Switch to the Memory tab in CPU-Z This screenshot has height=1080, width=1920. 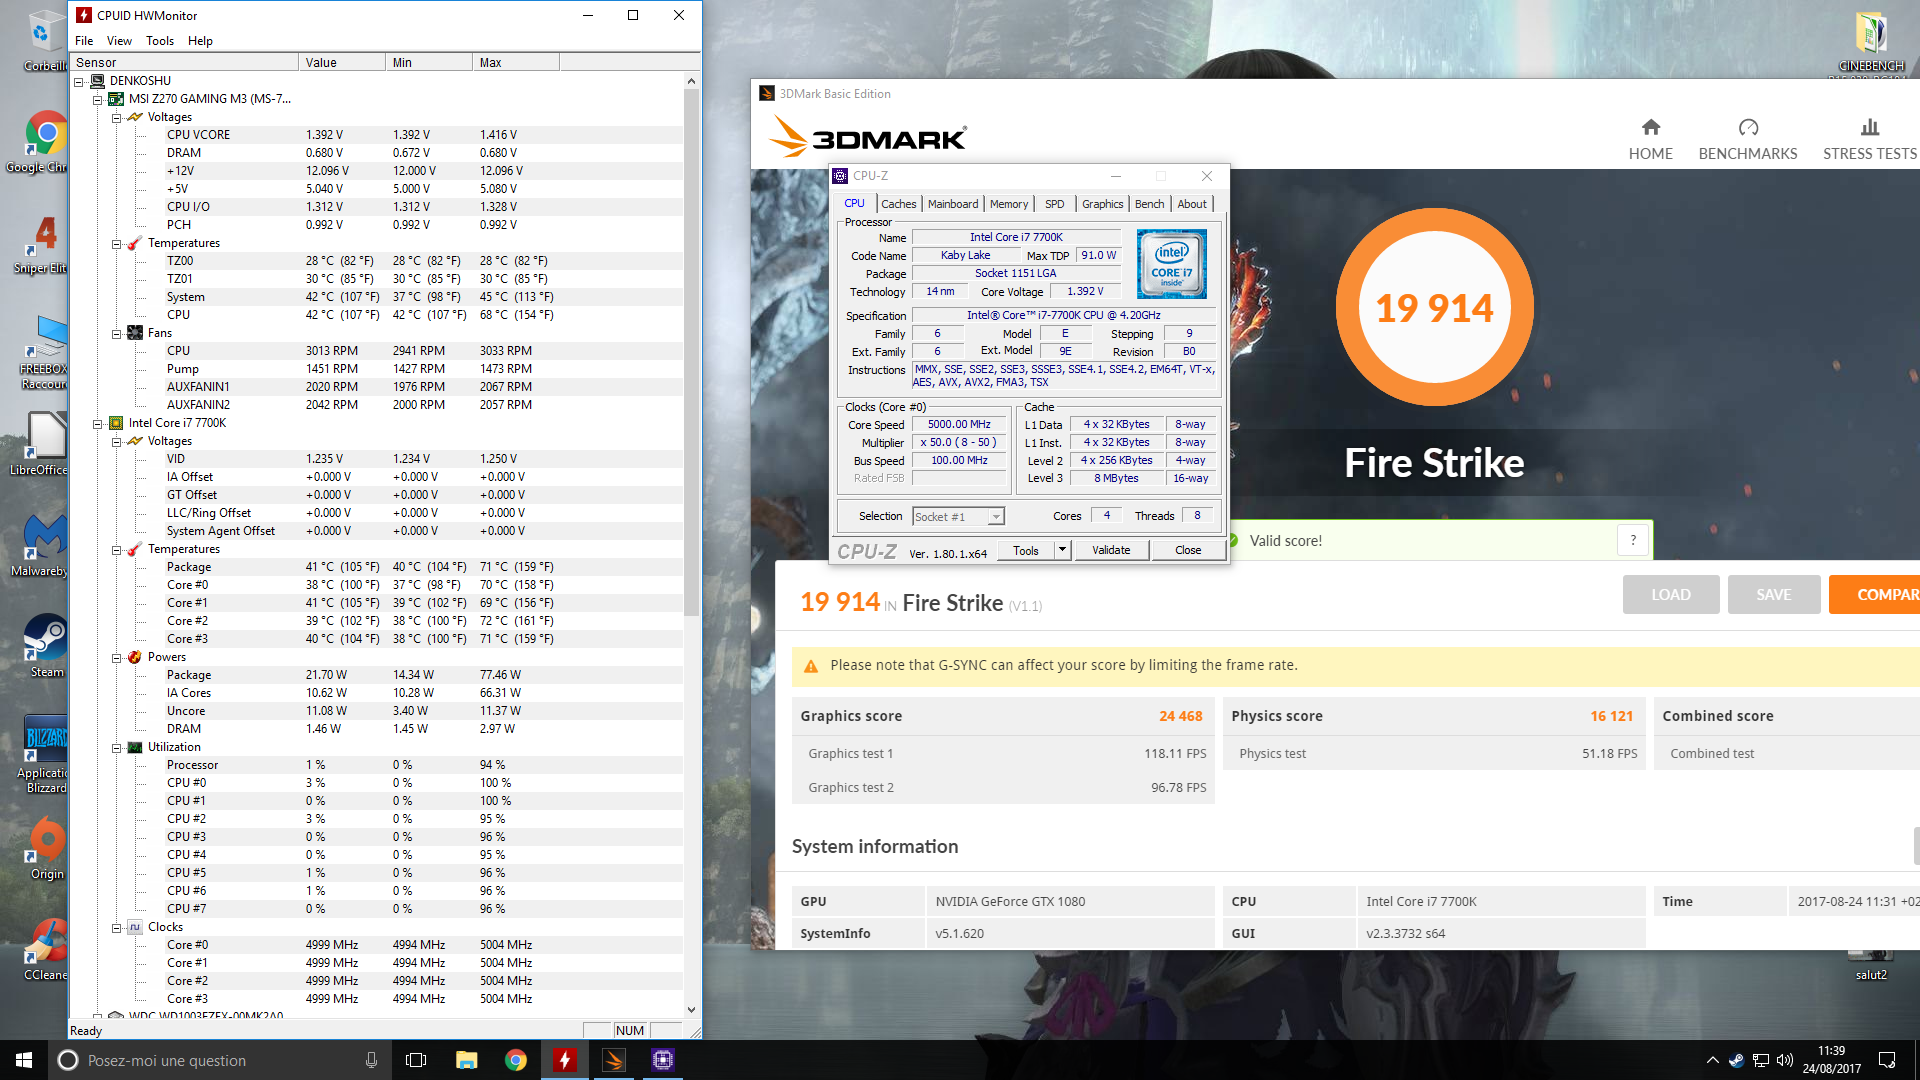(x=1009, y=204)
